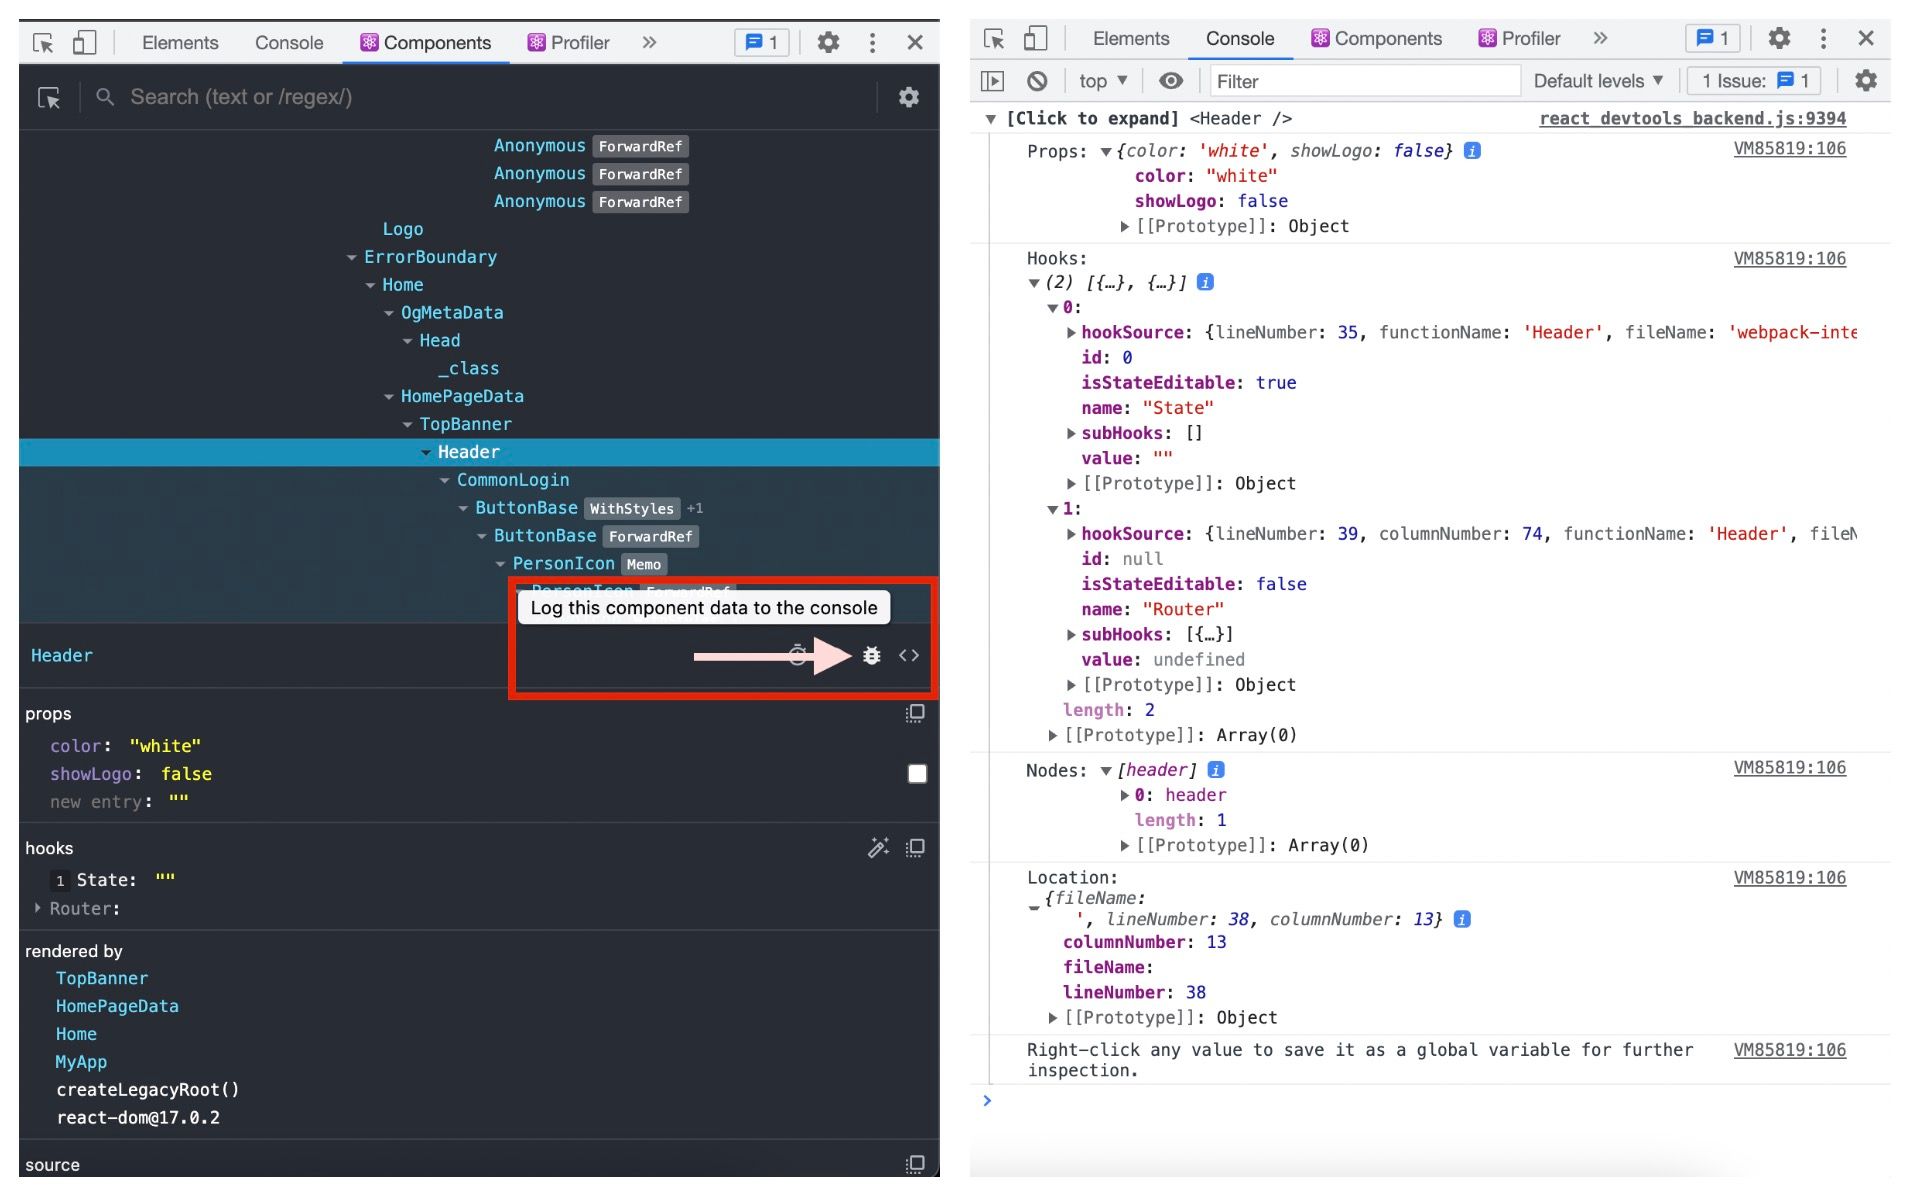Switch to Console tab in left panel

289,43
